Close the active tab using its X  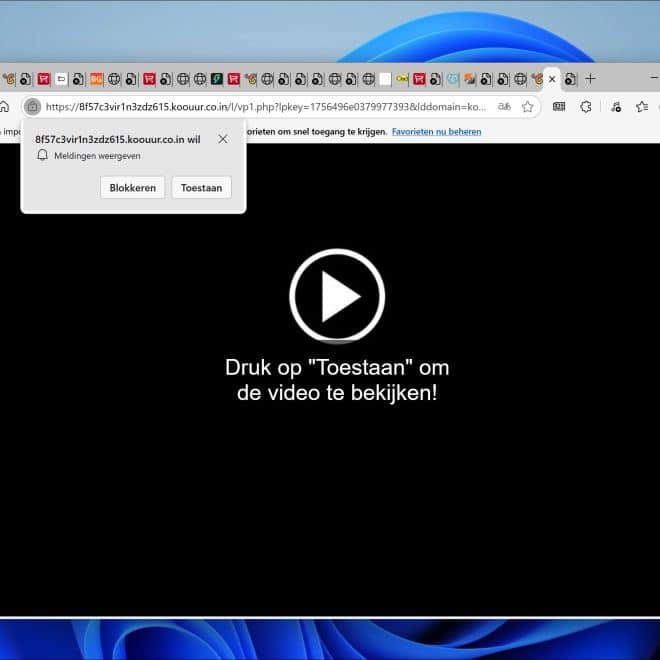(x=552, y=79)
